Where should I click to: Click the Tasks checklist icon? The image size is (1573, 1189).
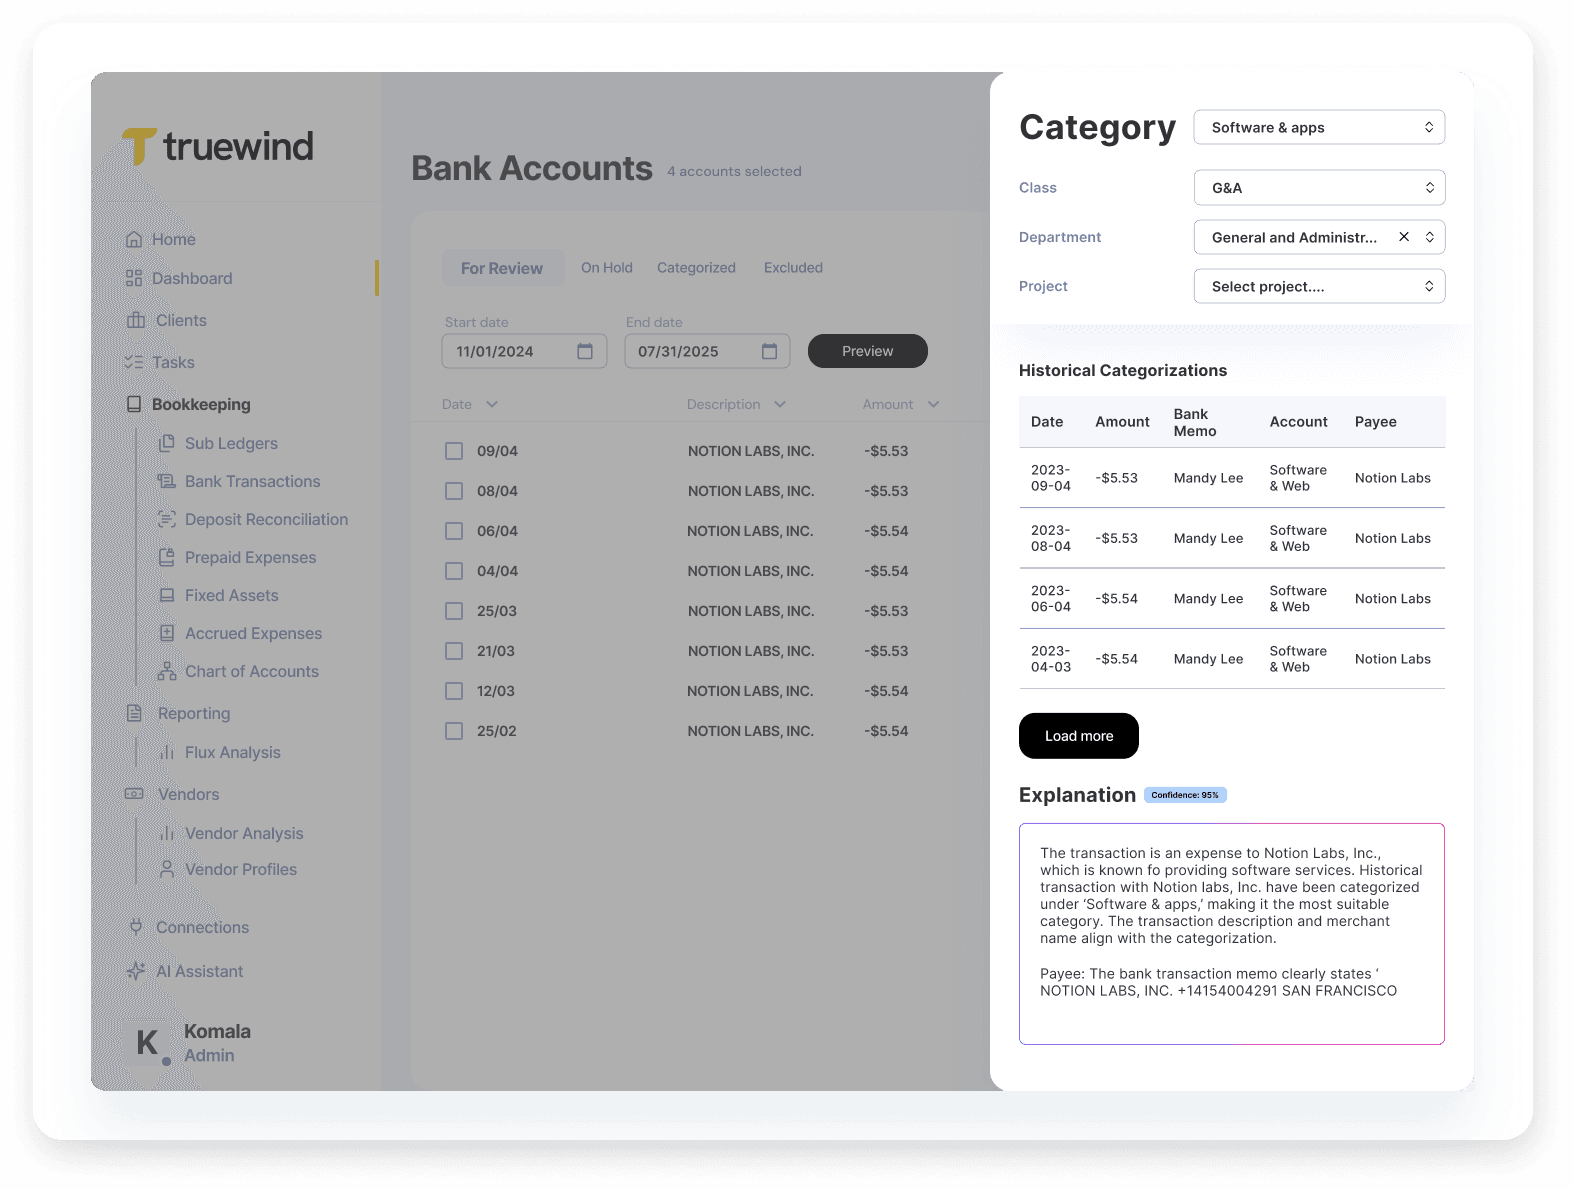134,362
